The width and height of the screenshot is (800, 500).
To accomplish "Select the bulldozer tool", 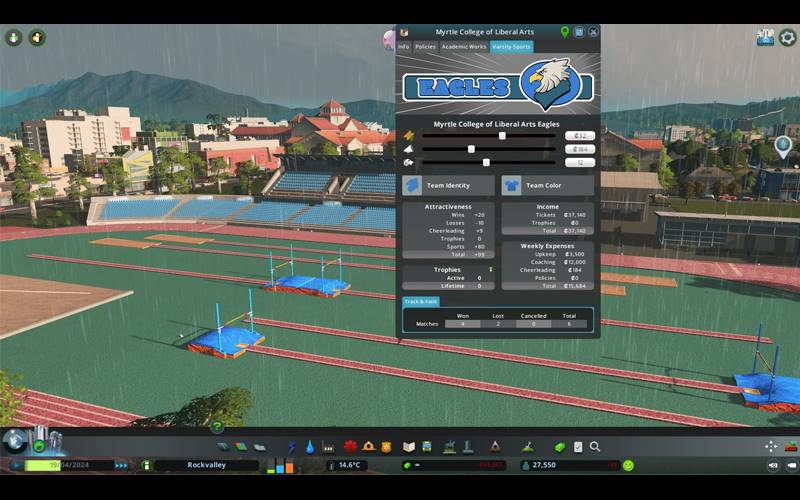I will pyautogui.click(x=790, y=446).
